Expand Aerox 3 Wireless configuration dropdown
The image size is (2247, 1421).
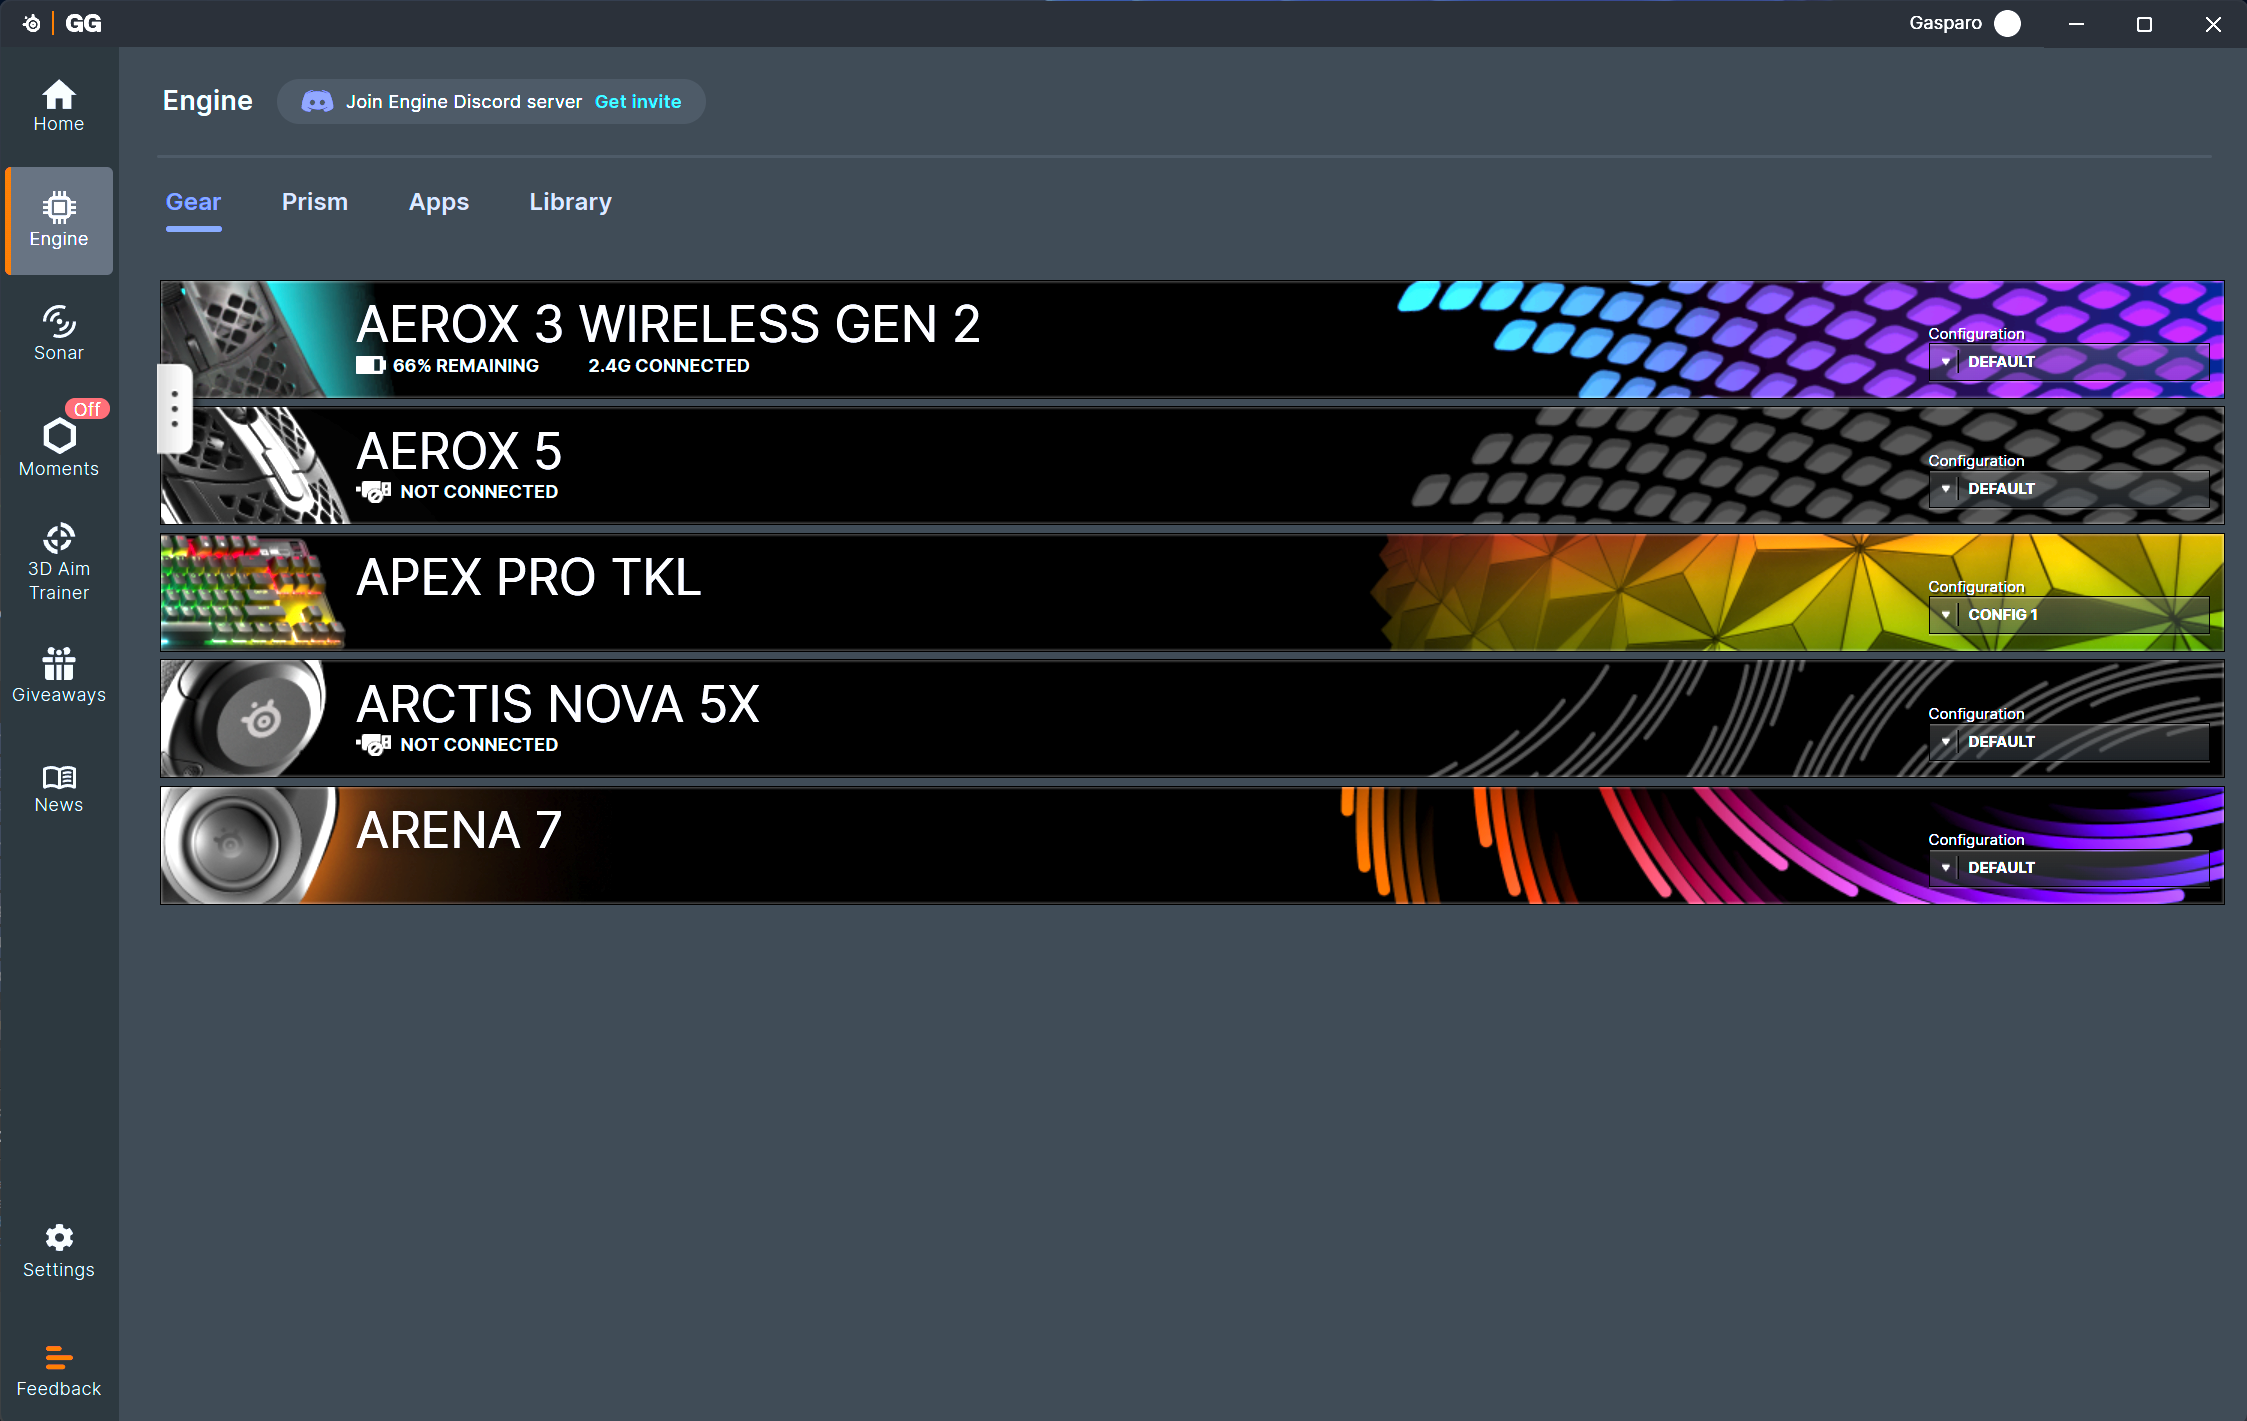coord(2067,362)
